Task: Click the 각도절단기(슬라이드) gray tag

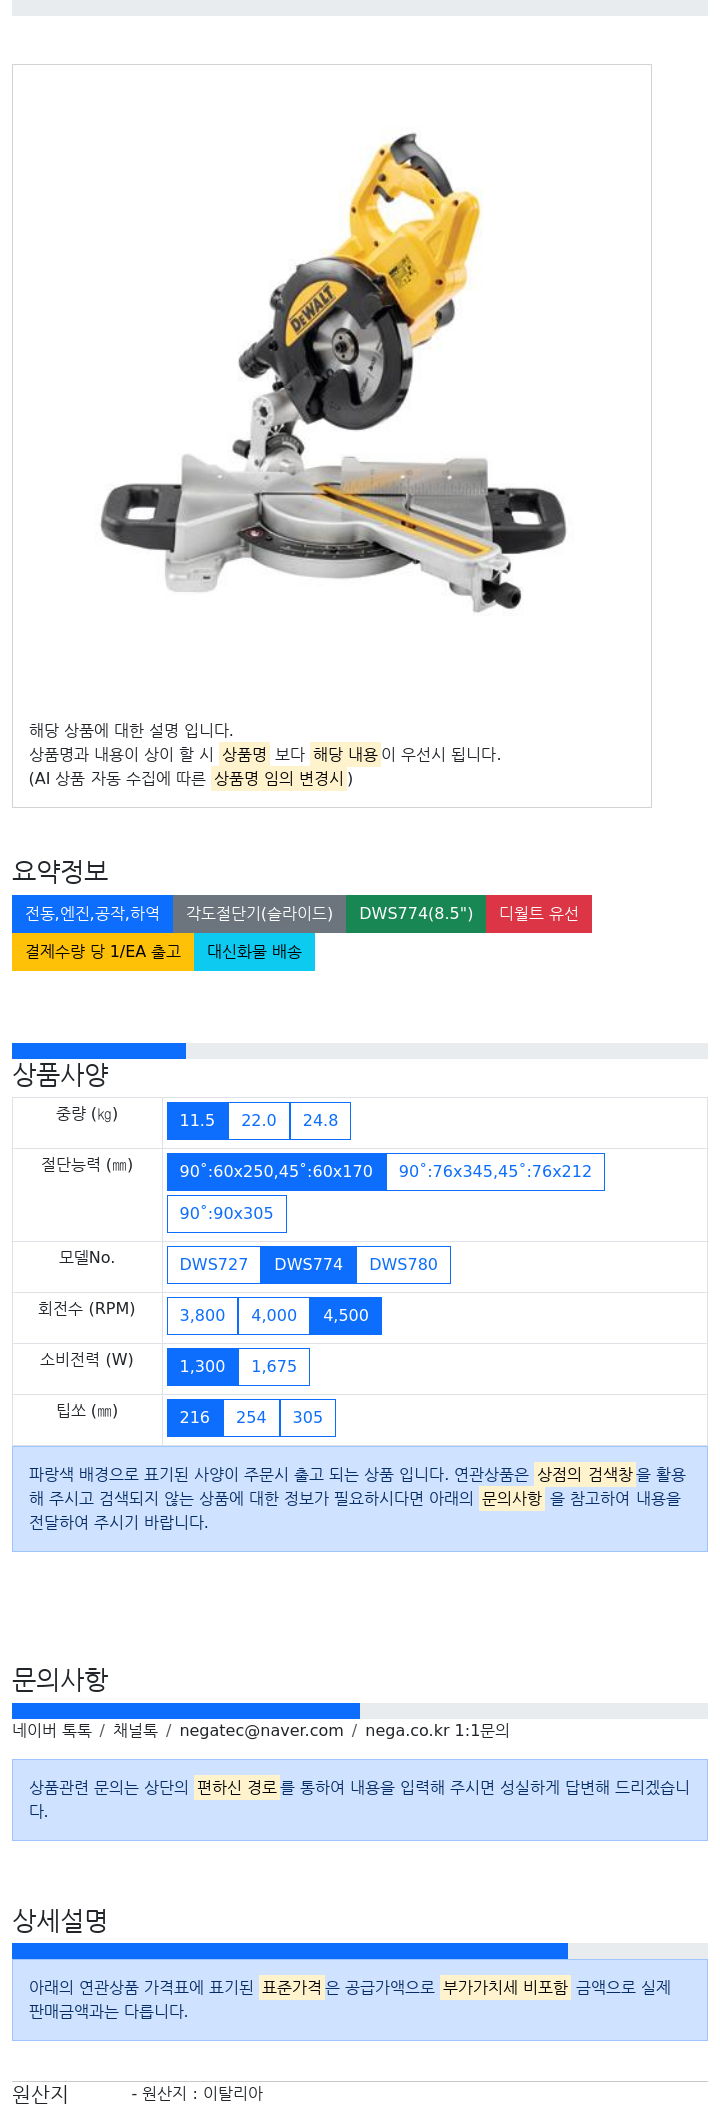Action: pos(259,914)
